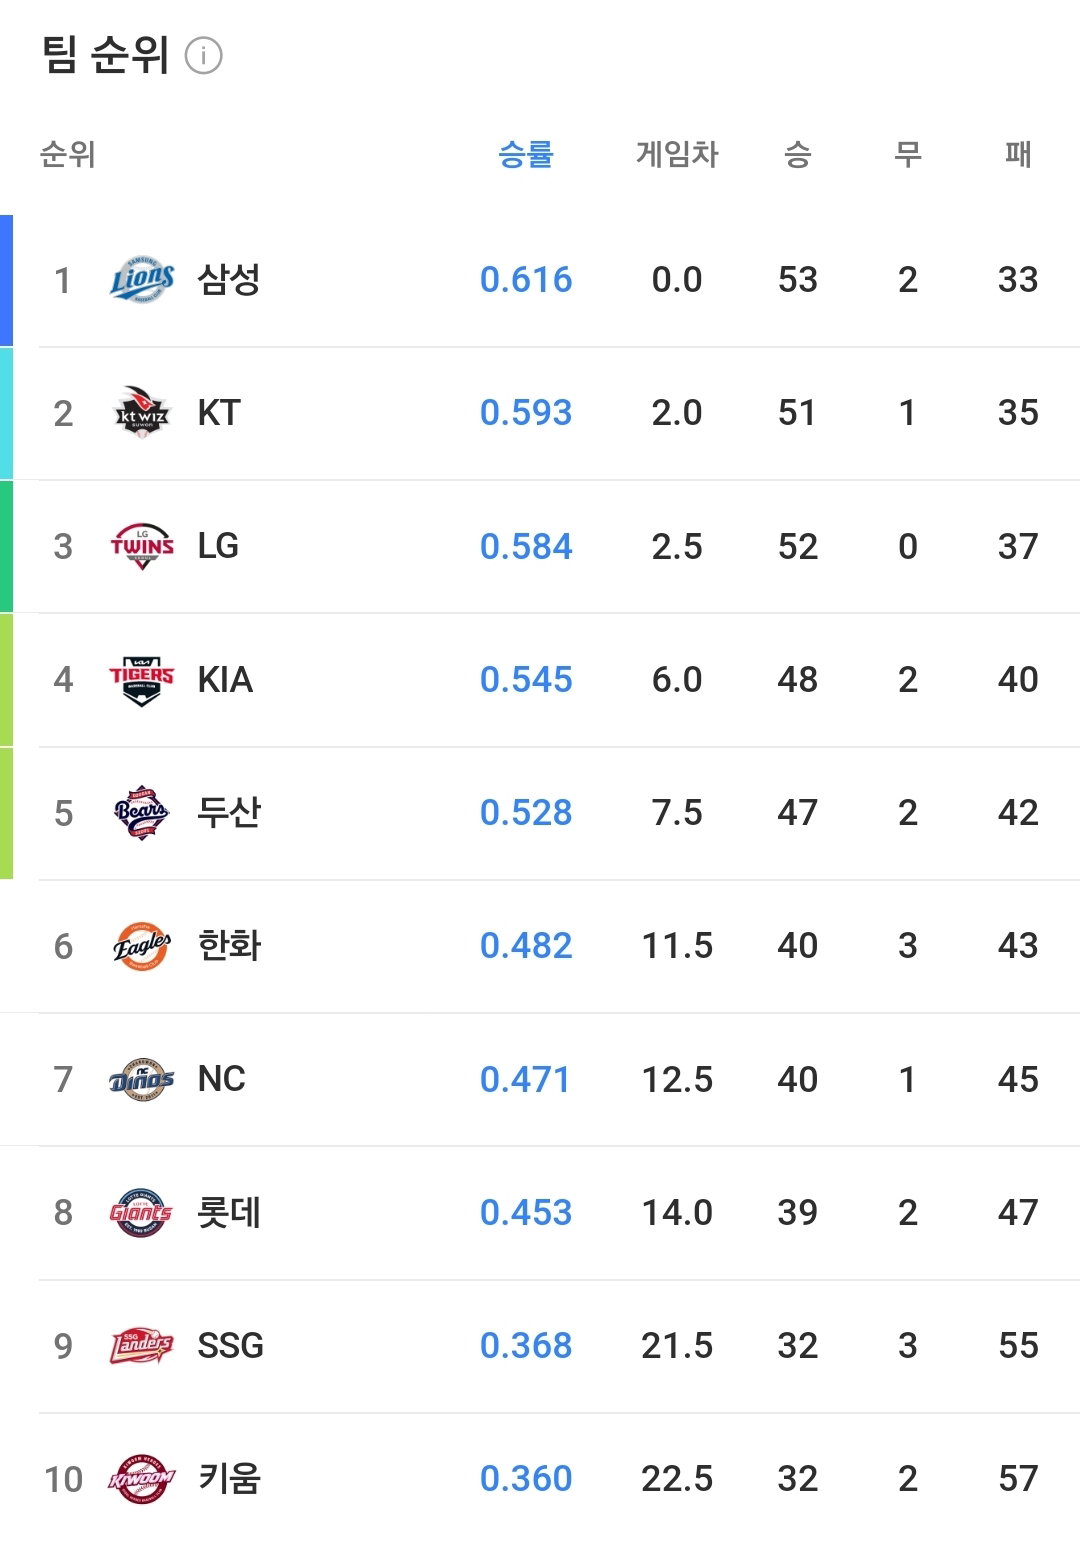Tap the Kiwoom Heroes team logo
The width and height of the screenshot is (1080, 1544).
(x=142, y=1479)
